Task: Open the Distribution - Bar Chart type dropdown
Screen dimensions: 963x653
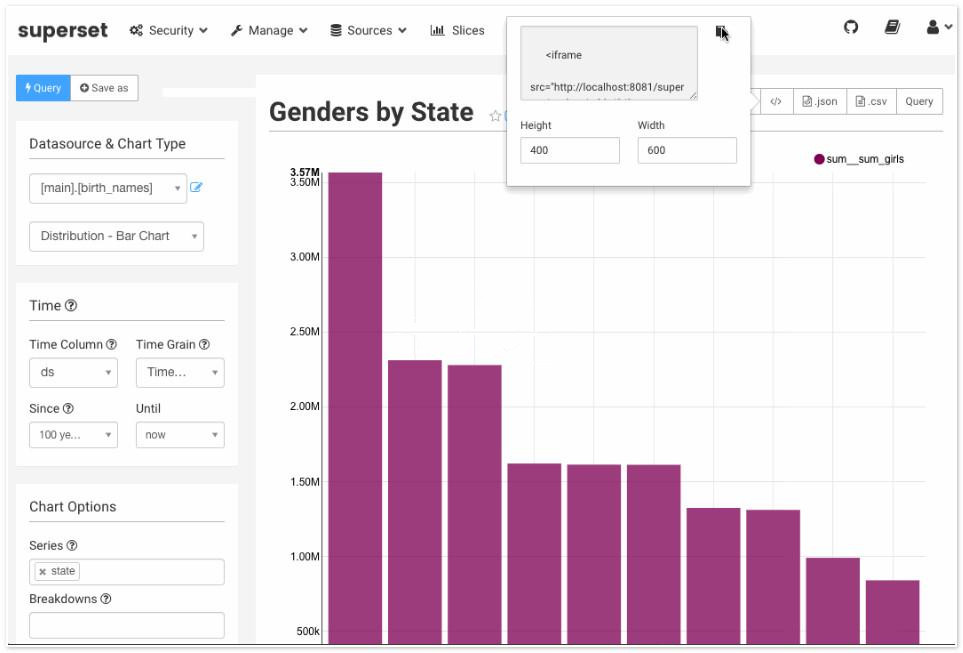Action: click(116, 236)
